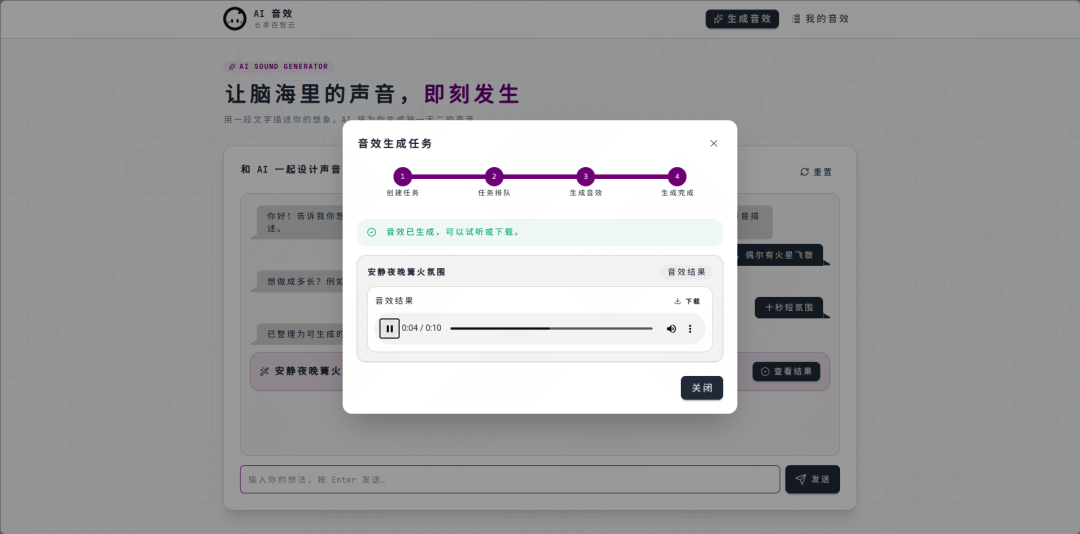Click the 音效生成任务 dialog title
Viewport: 1080px width, 534px height.
395,143
